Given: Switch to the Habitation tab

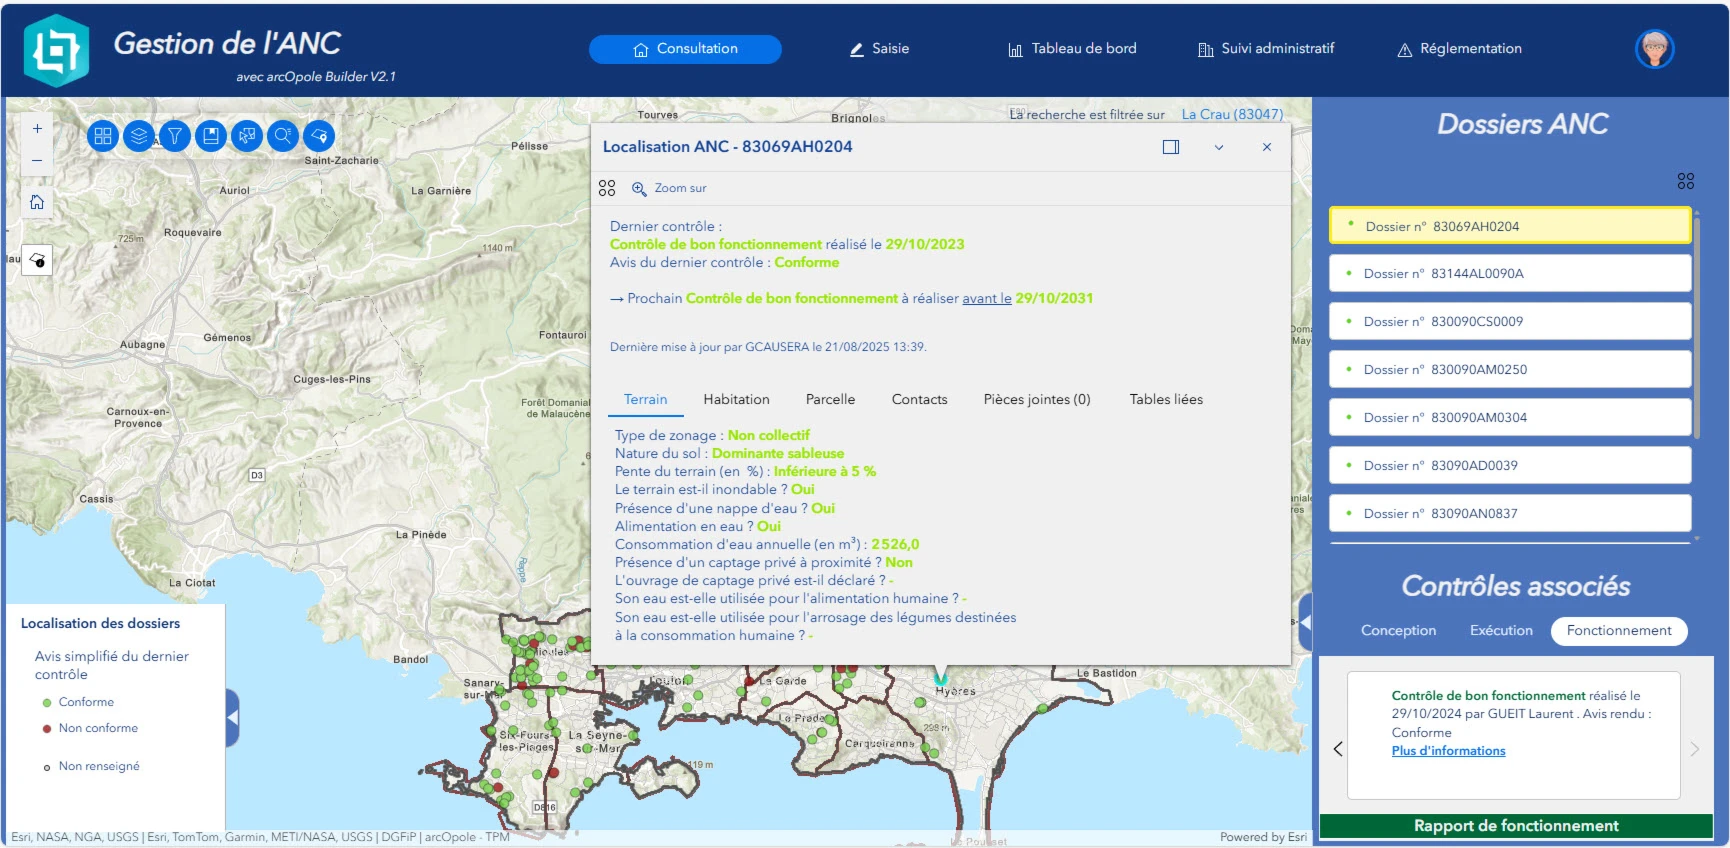Looking at the screenshot, I should coord(736,399).
